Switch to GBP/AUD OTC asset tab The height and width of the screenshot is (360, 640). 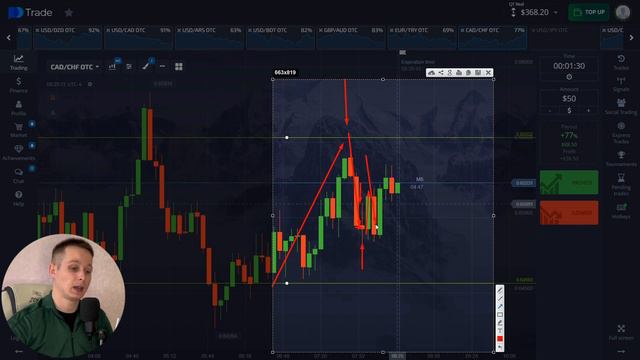click(351, 37)
